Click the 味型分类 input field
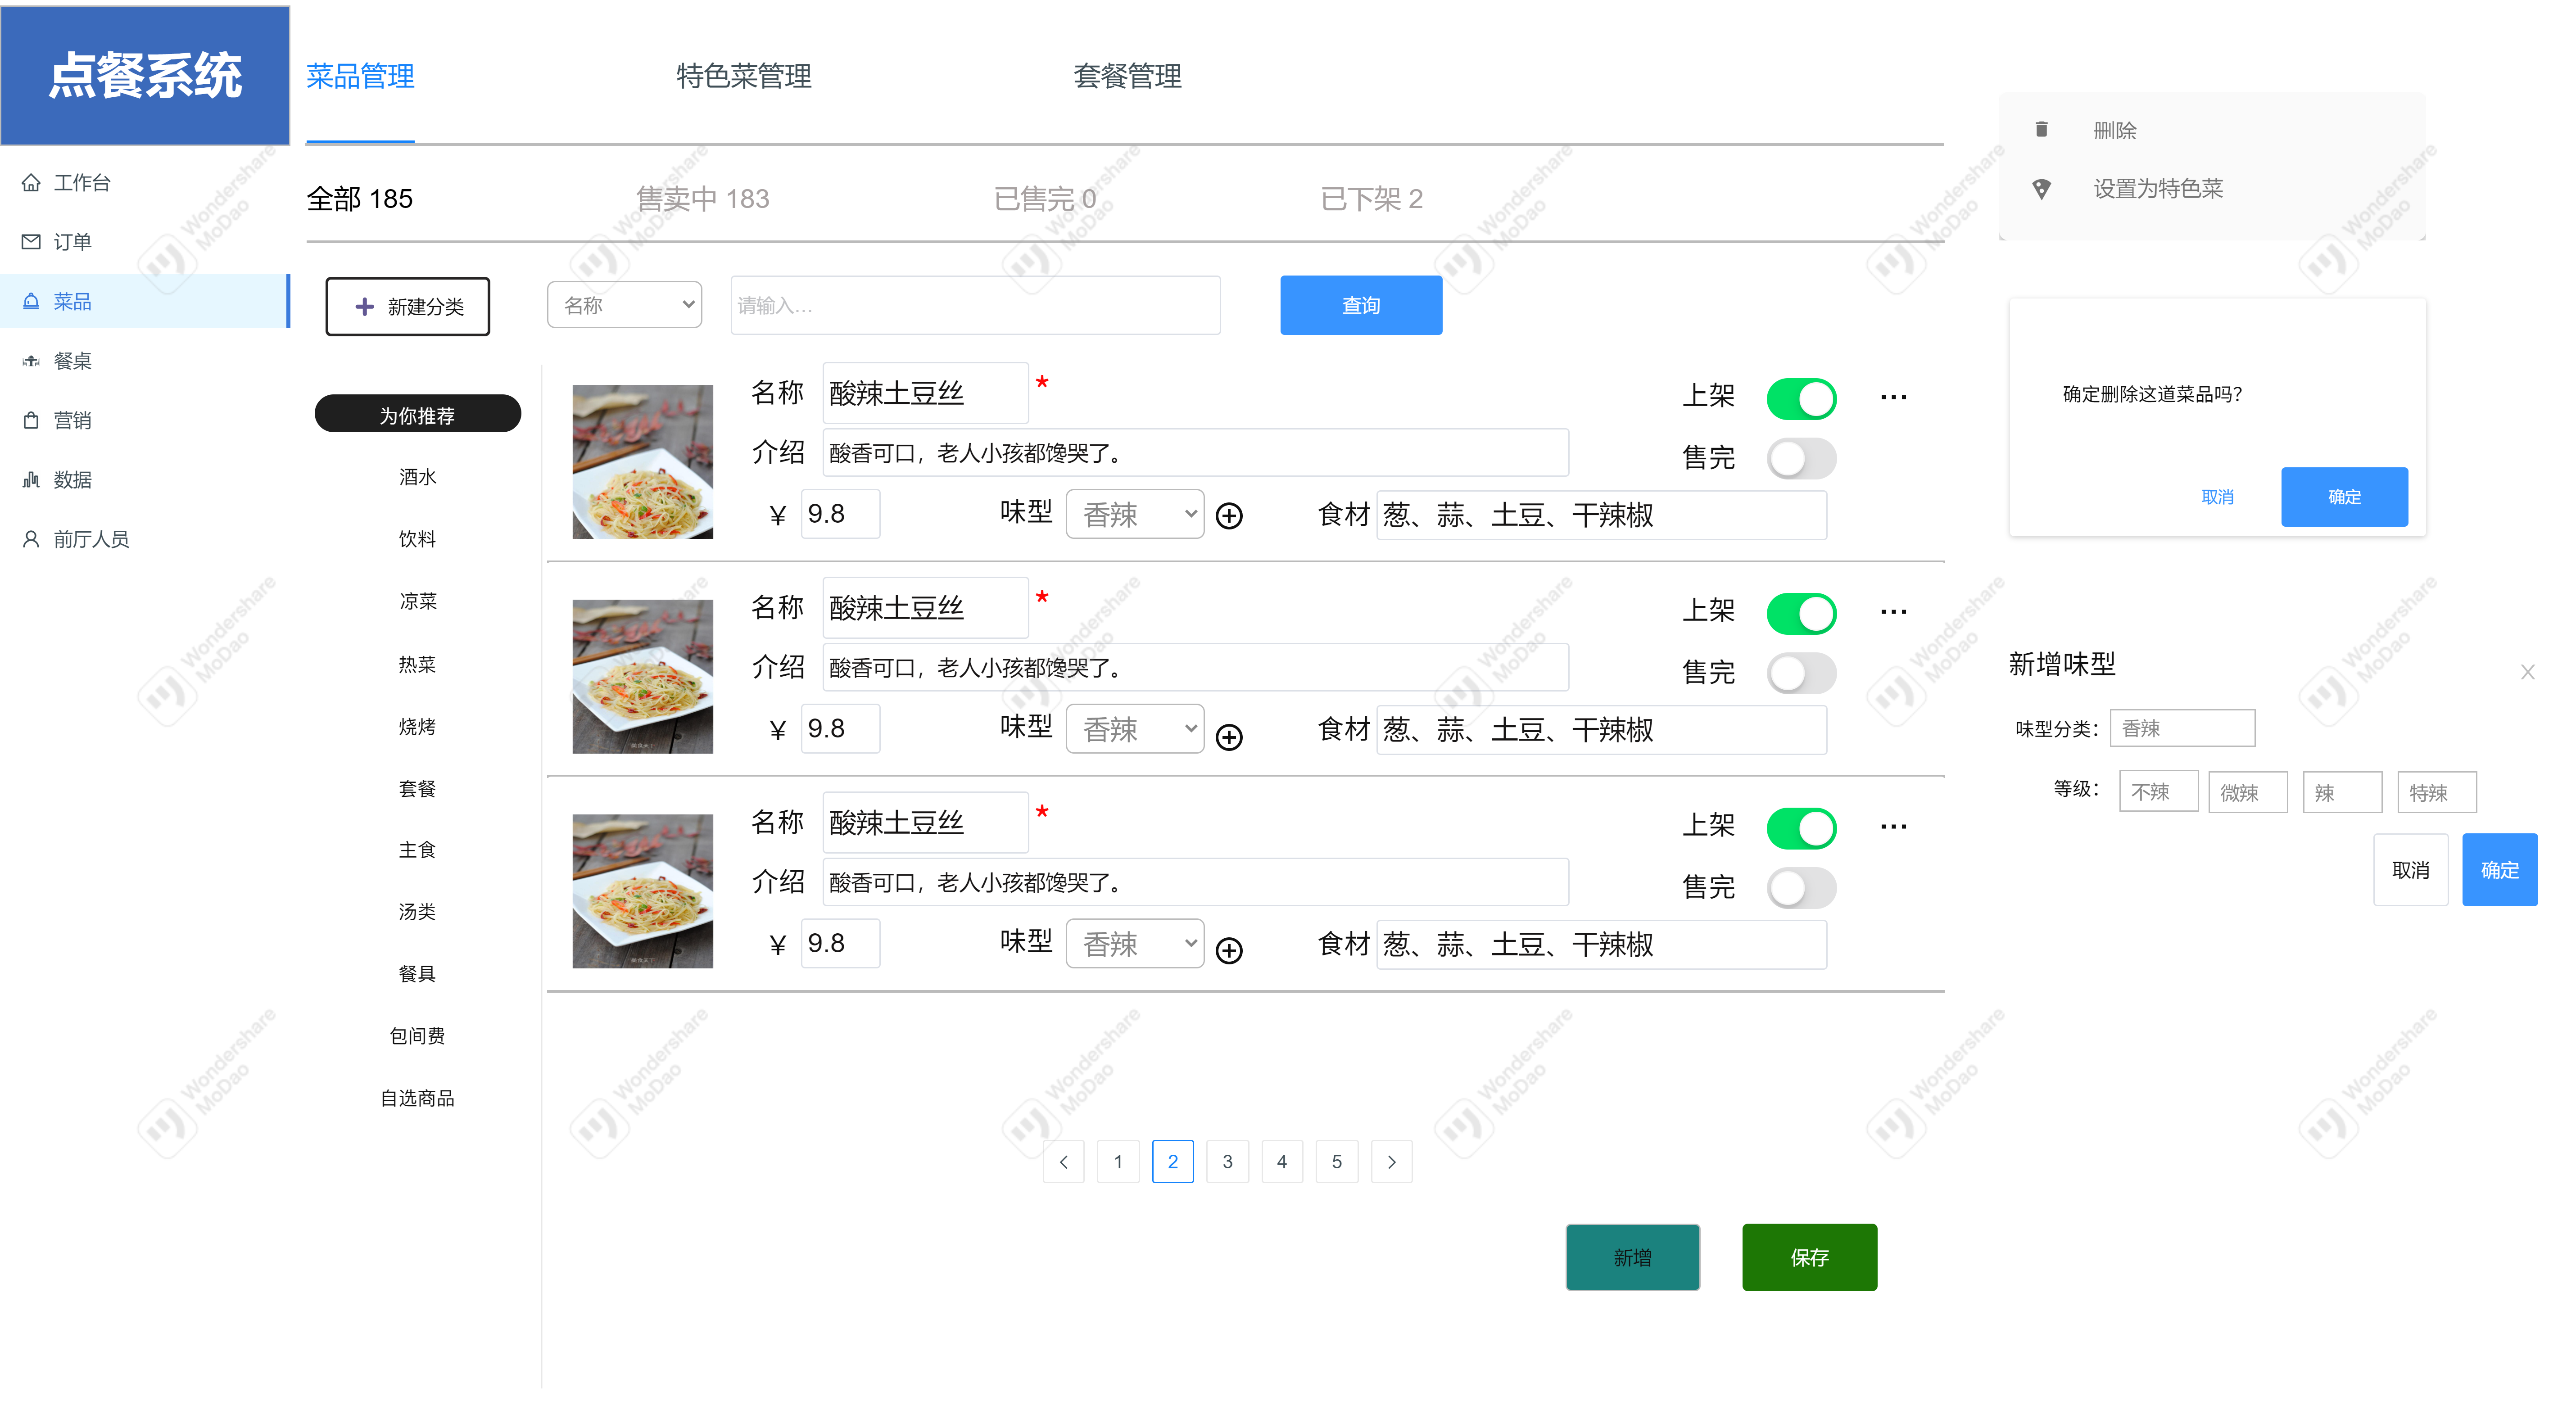Viewport: 2576px width, 1406px height. pyautogui.click(x=2182, y=728)
